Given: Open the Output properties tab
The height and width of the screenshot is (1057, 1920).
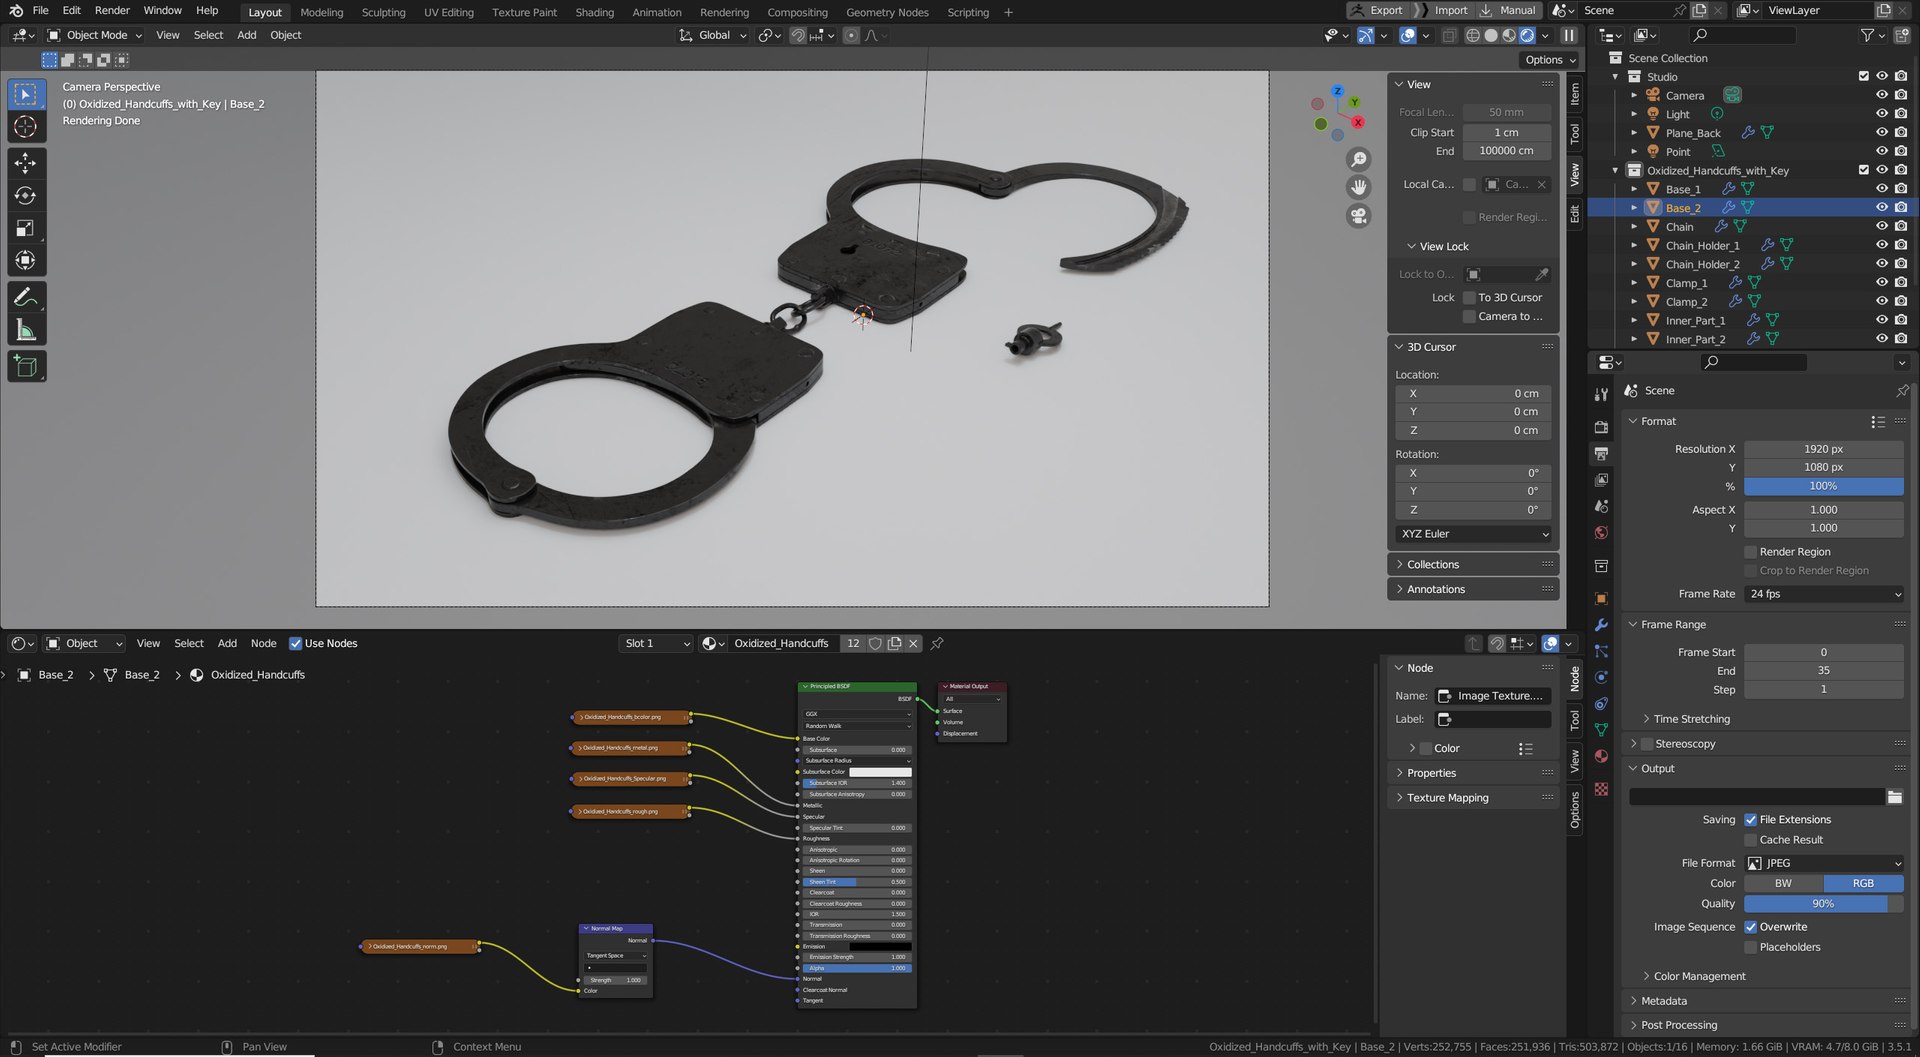Looking at the screenshot, I should point(1601,453).
